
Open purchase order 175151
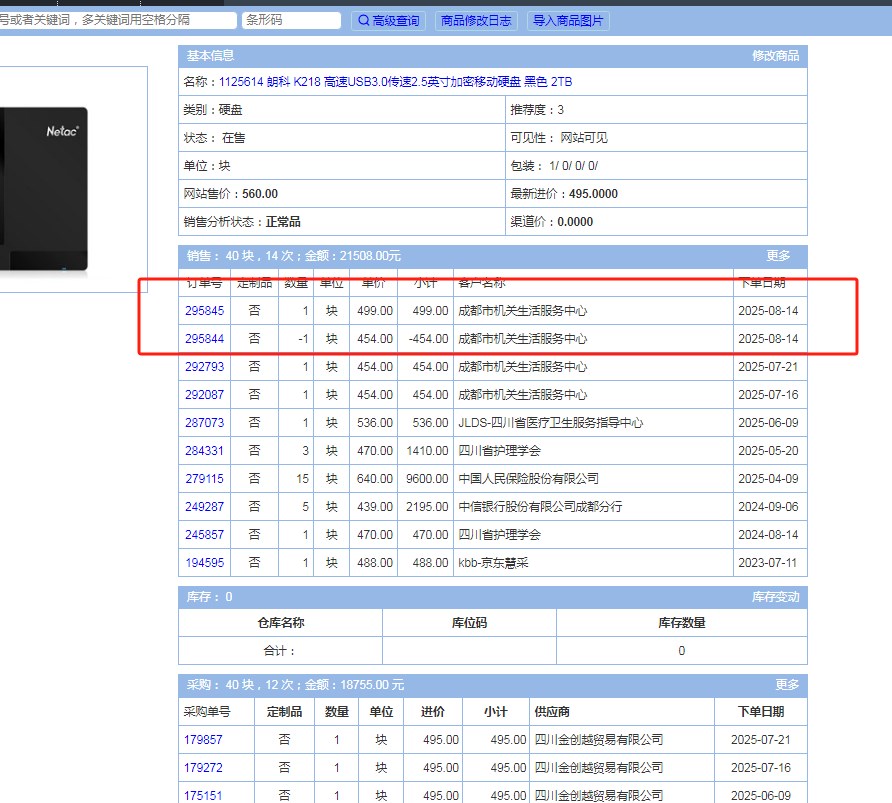pos(203,796)
